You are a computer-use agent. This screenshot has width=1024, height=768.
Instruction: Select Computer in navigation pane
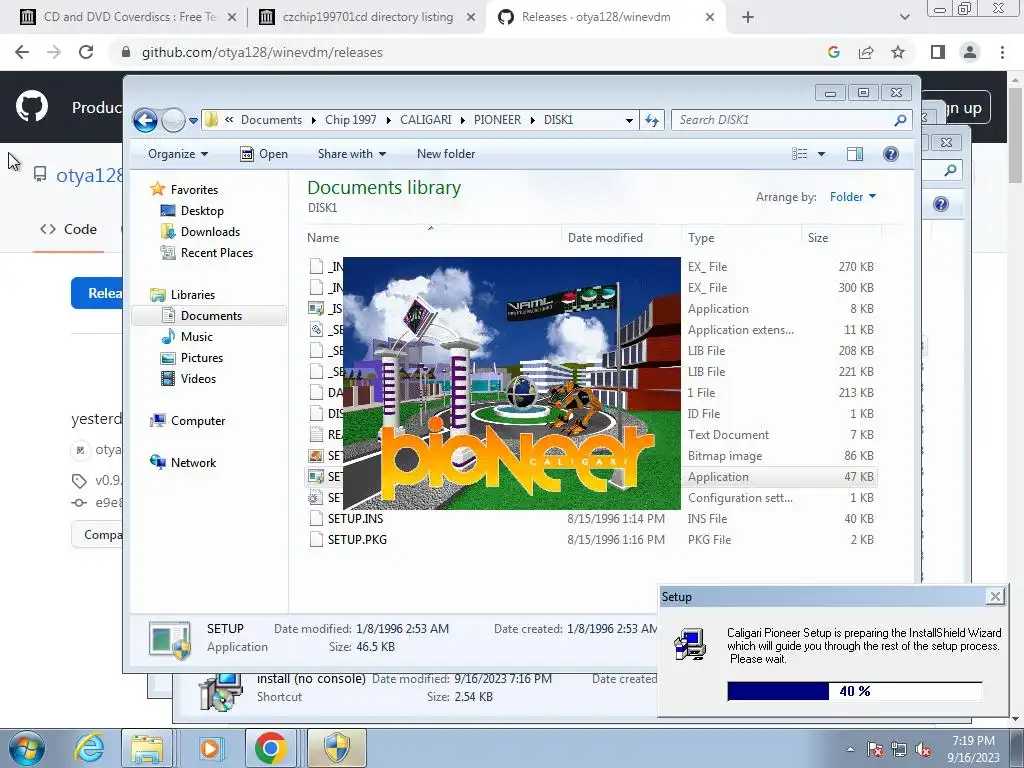[197, 421]
